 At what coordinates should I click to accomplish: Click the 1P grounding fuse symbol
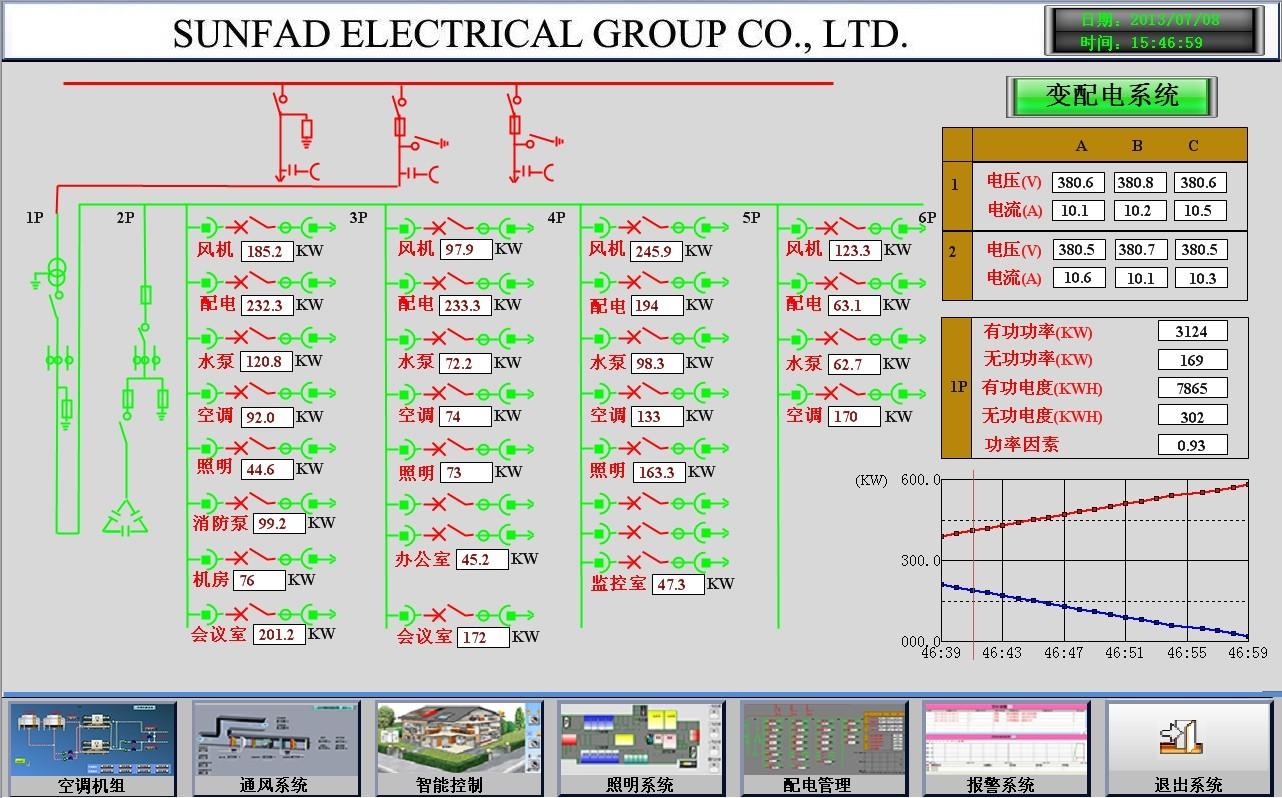[66, 409]
